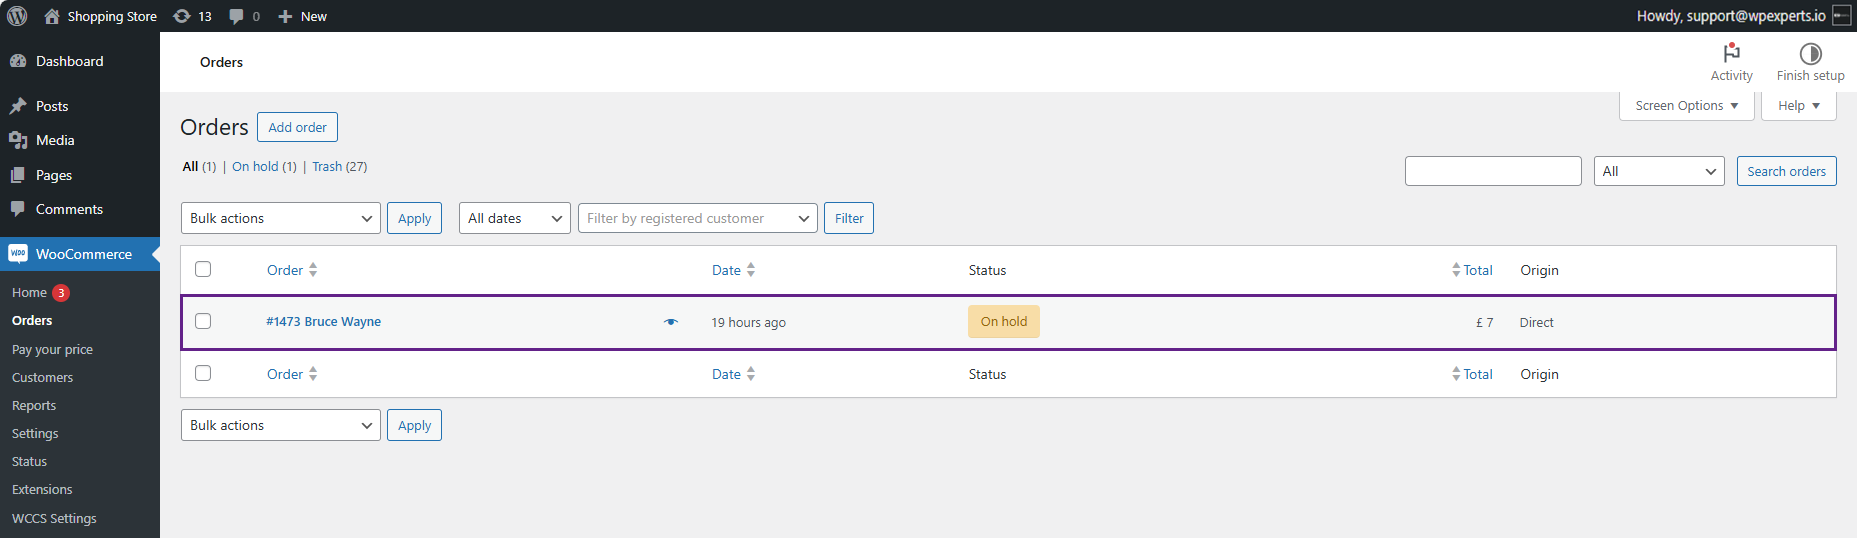Click sort arrows beside footer Order column

coord(313,374)
